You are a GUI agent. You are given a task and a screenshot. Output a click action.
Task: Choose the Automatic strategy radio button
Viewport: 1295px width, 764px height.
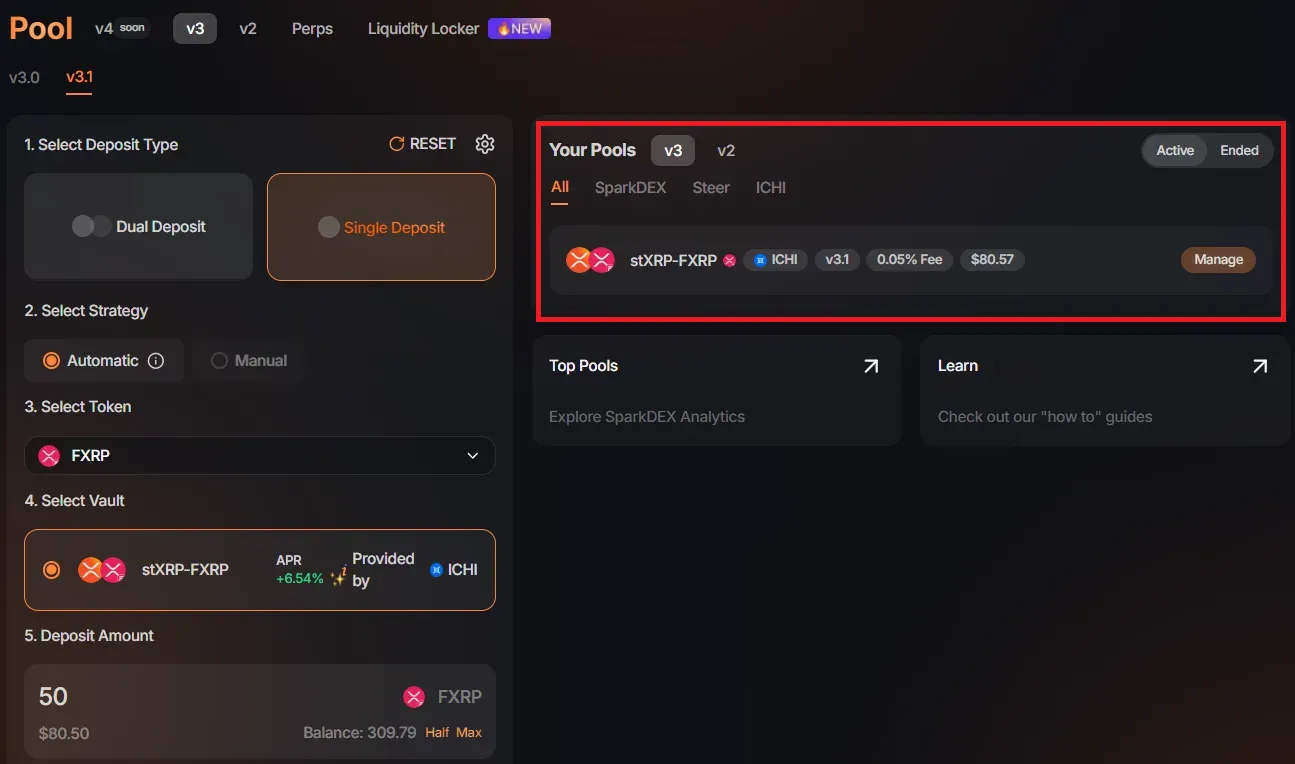coord(52,361)
